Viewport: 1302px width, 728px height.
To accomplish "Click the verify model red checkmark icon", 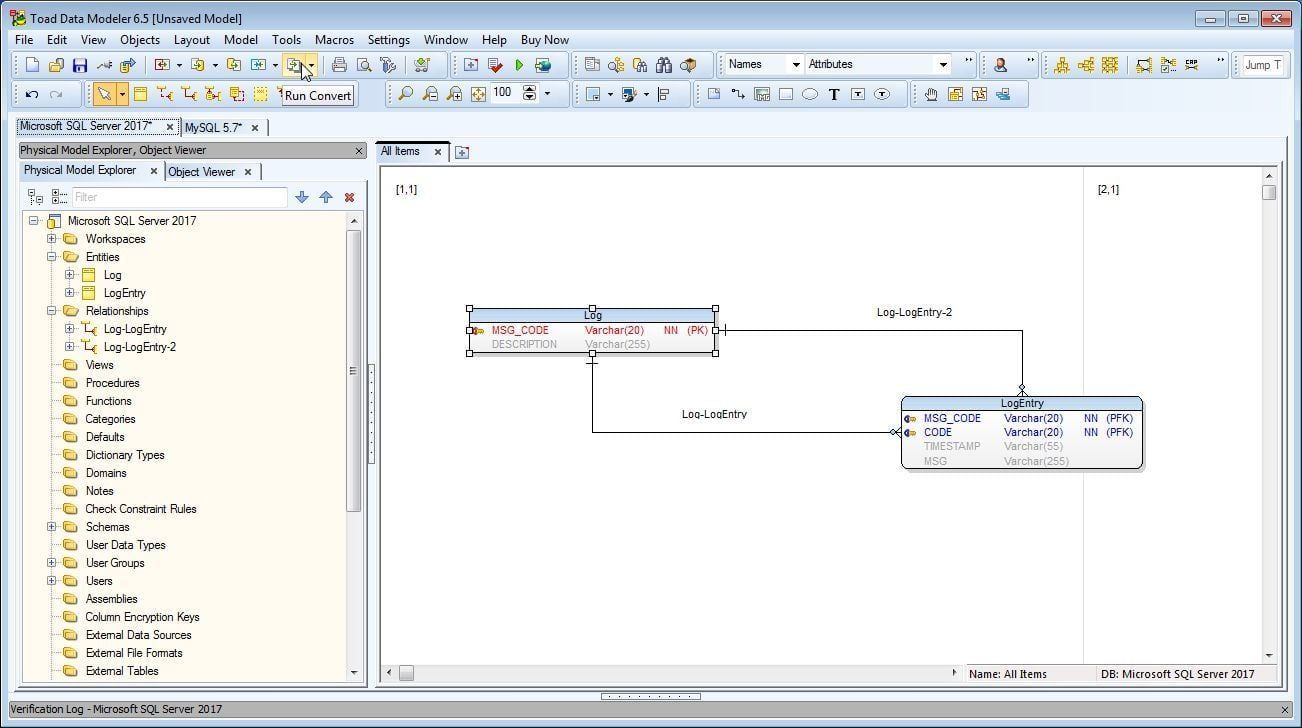I will click(x=495, y=65).
